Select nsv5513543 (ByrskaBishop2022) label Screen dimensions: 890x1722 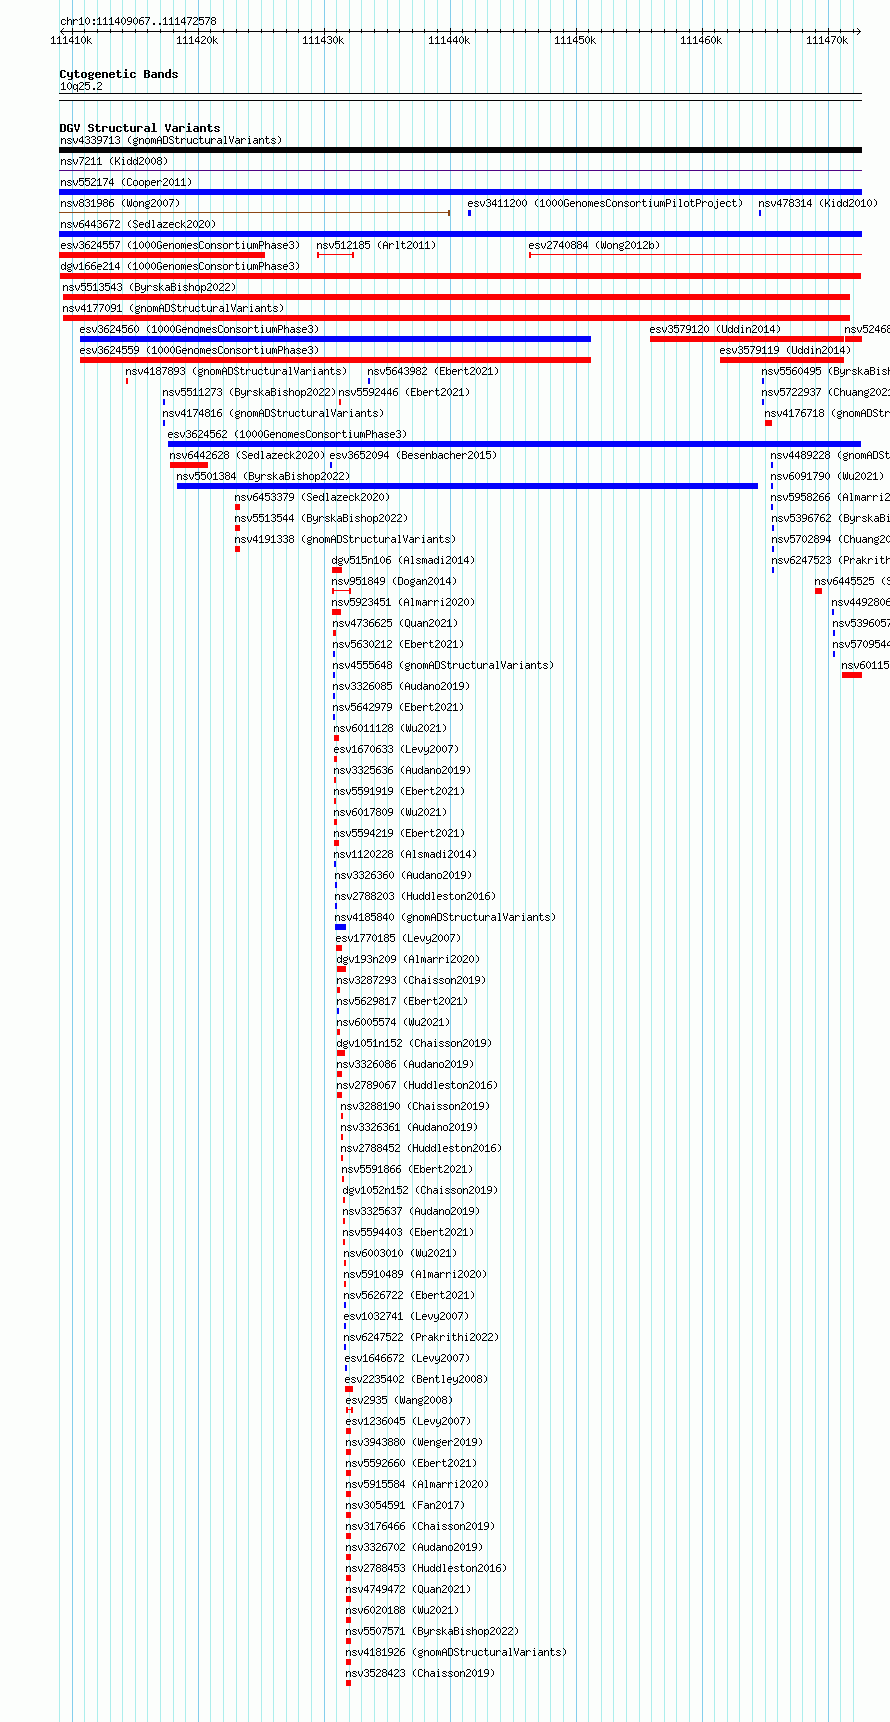tap(149, 287)
